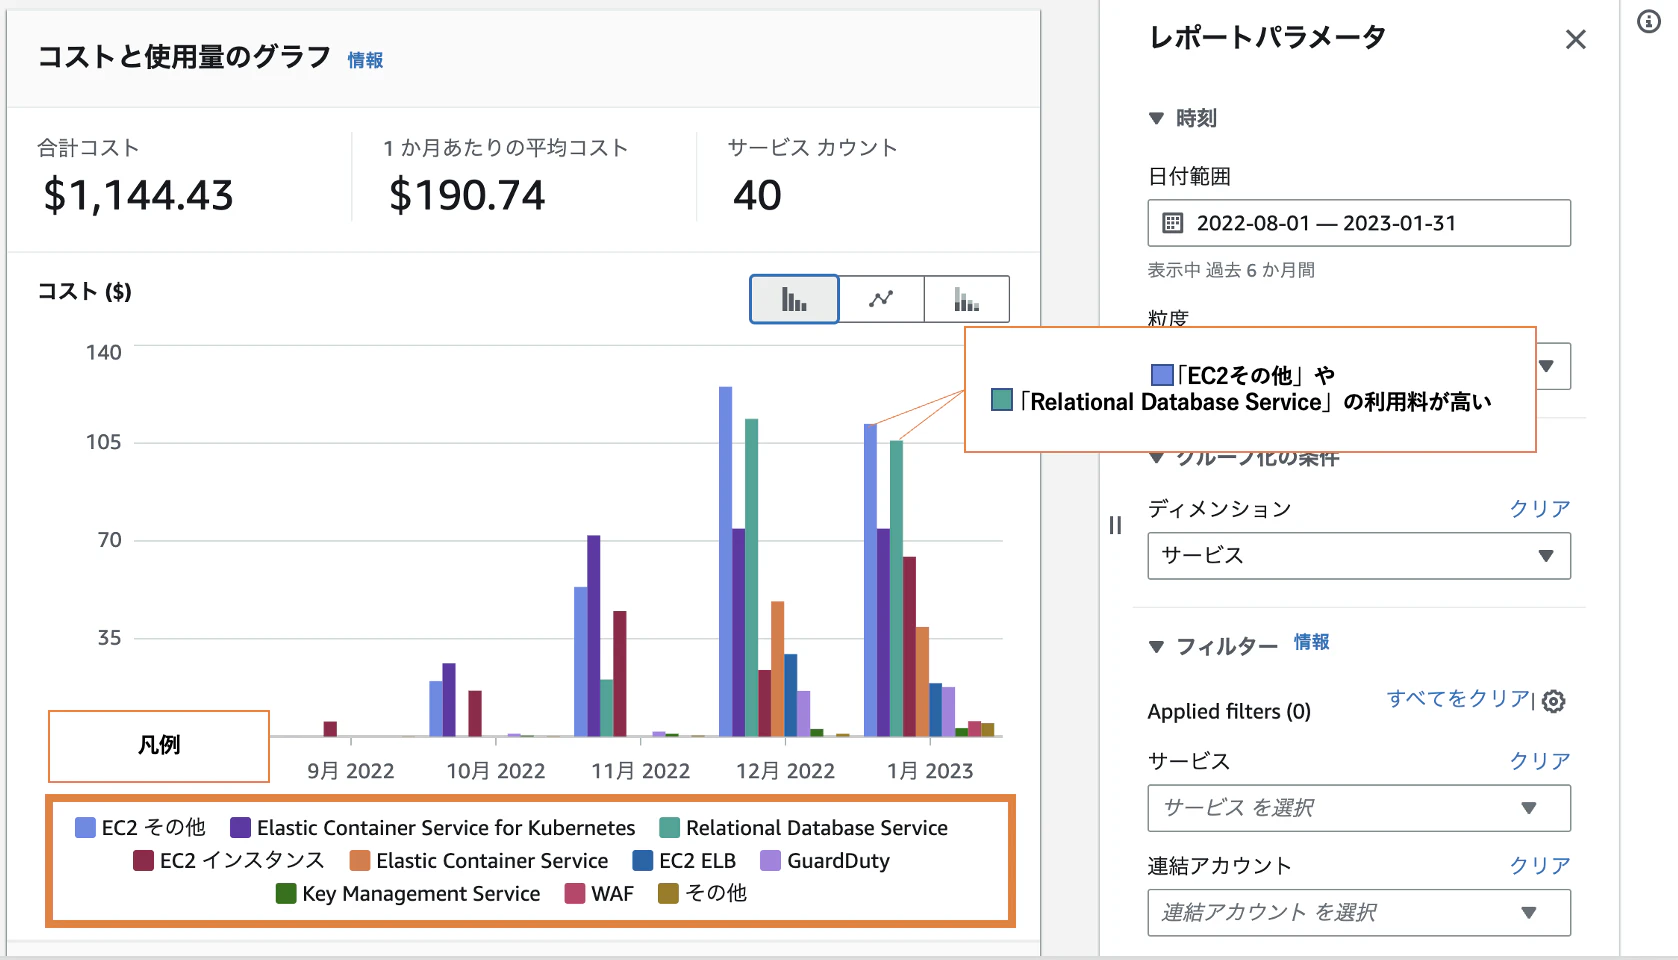This screenshot has width=1678, height=960.
Task: Toggle WAF legend swatch
Action: click(x=574, y=893)
